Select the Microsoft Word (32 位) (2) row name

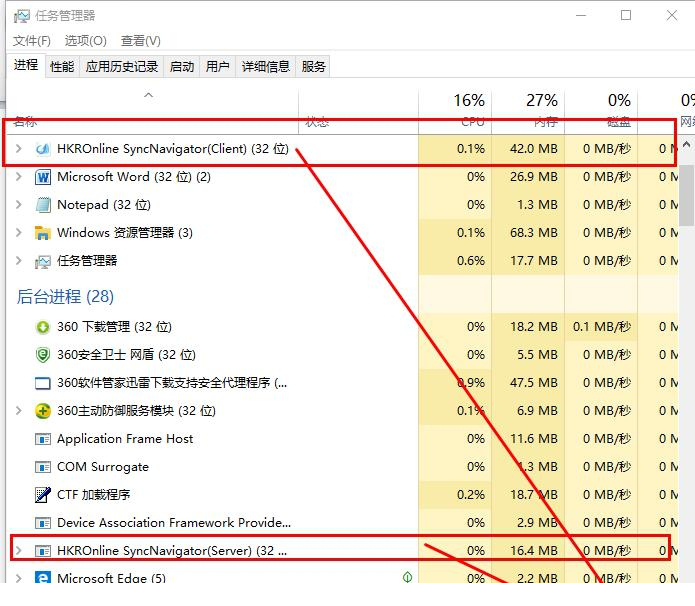tap(134, 177)
